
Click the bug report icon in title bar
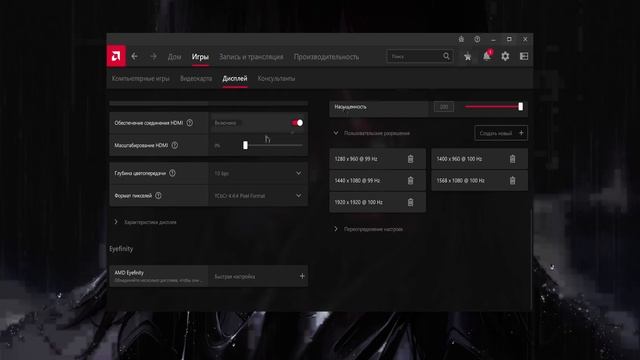pos(461,39)
